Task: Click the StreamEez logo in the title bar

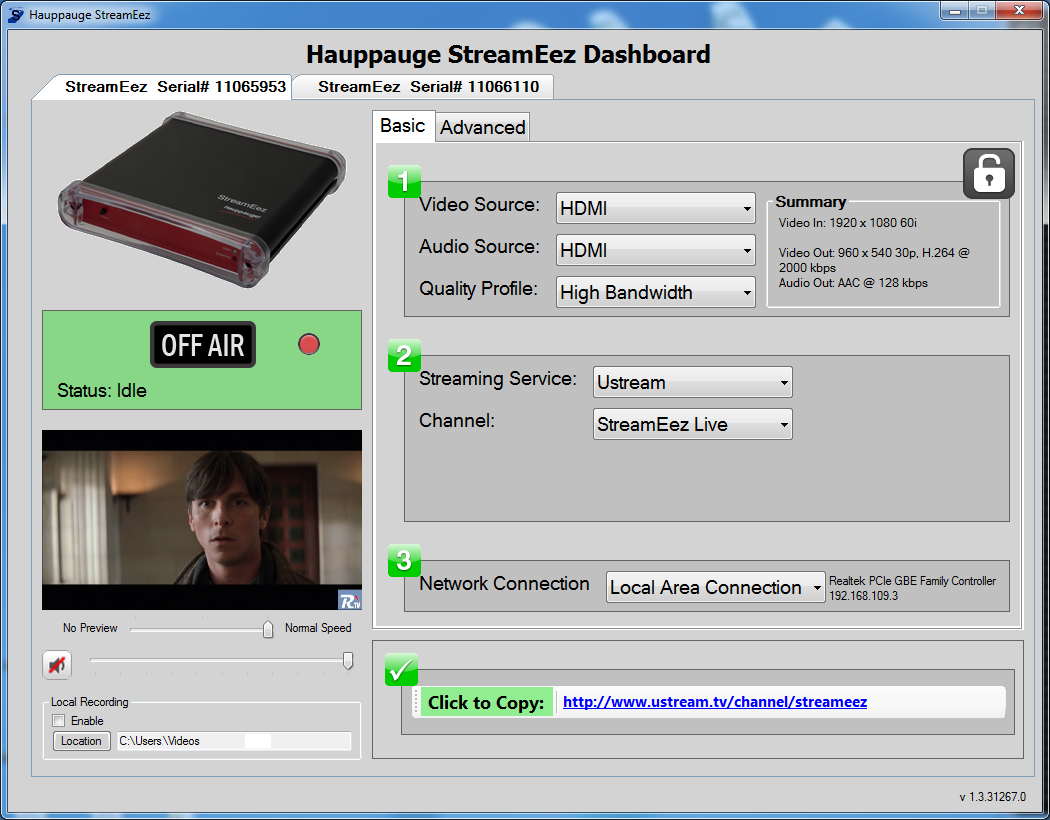Action: [16, 14]
